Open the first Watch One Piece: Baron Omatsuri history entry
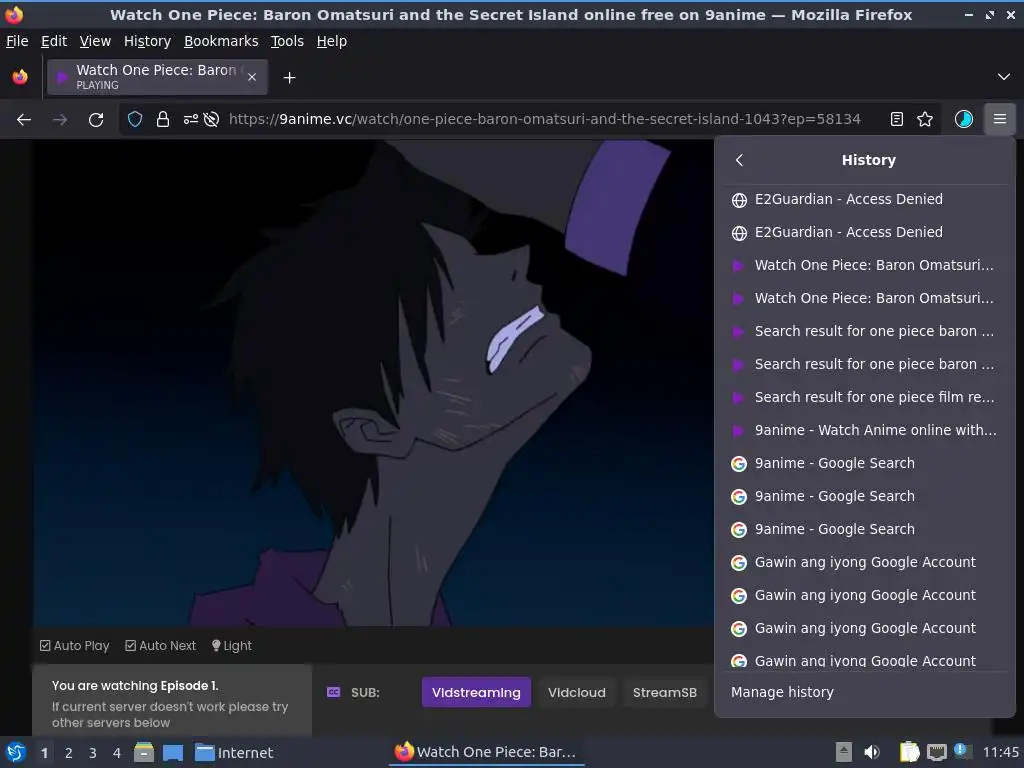This screenshot has height=768, width=1024. click(865, 265)
